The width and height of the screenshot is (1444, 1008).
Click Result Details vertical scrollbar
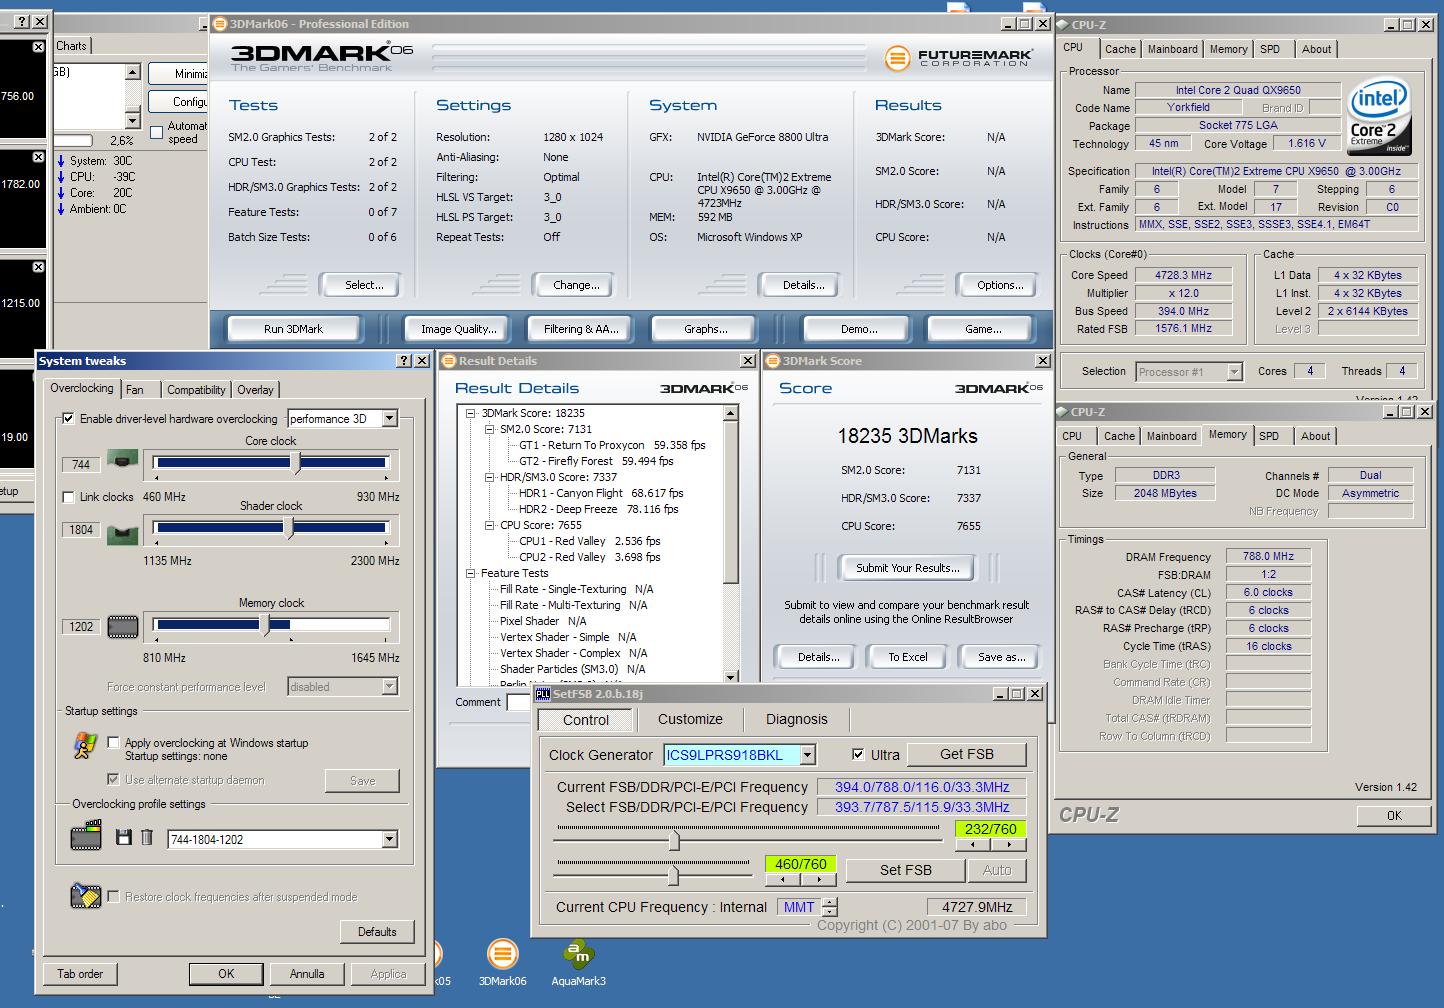click(x=731, y=545)
